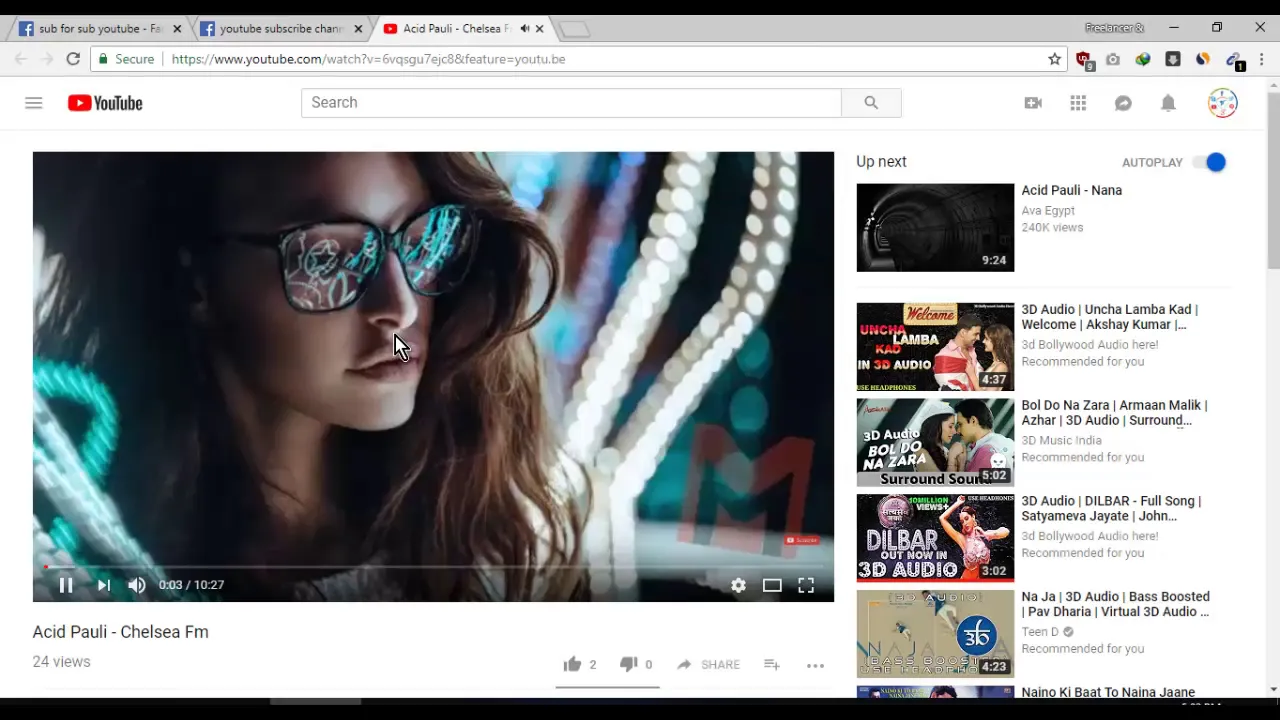Click the page vertical scrollbar
The width and height of the screenshot is (1280, 720).
click(1273, 180)
